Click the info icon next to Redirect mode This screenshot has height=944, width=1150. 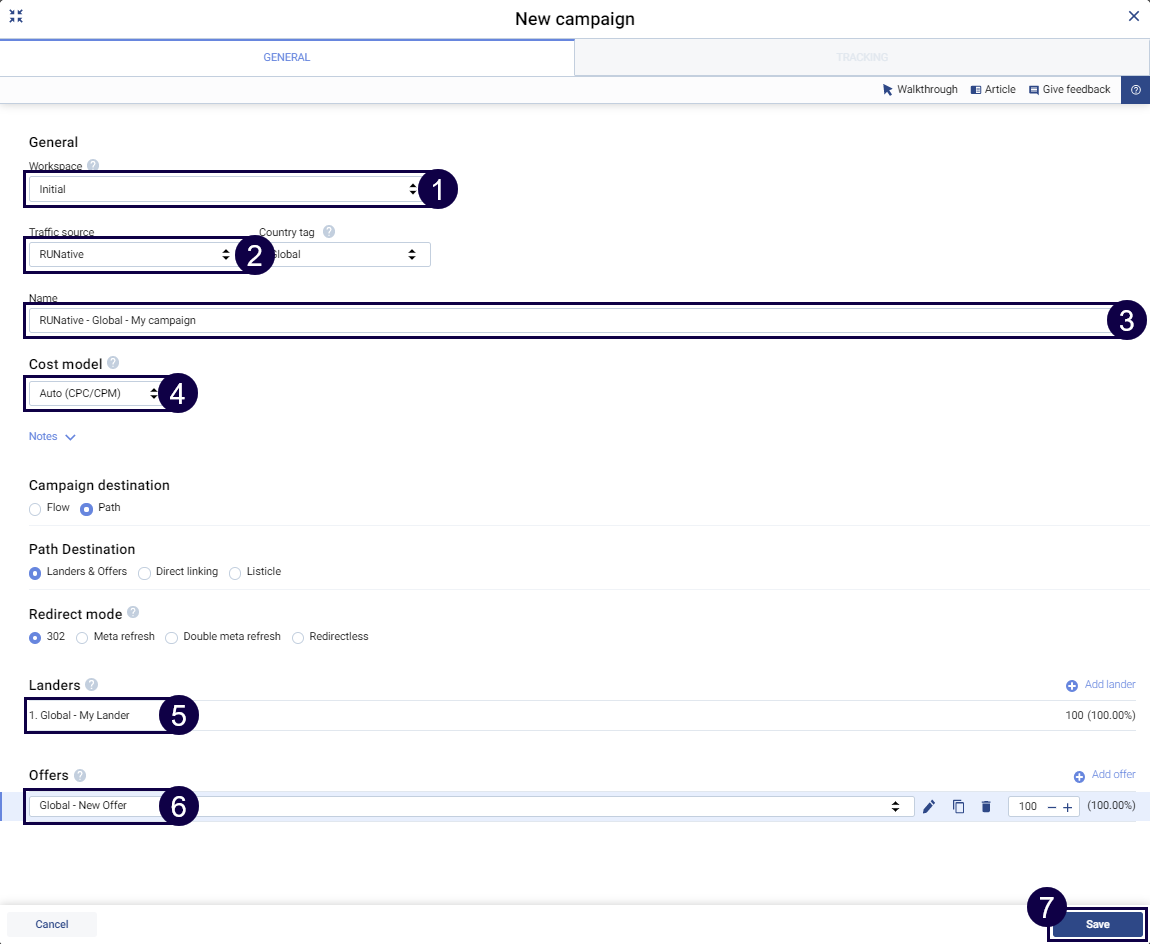point(133,613)
